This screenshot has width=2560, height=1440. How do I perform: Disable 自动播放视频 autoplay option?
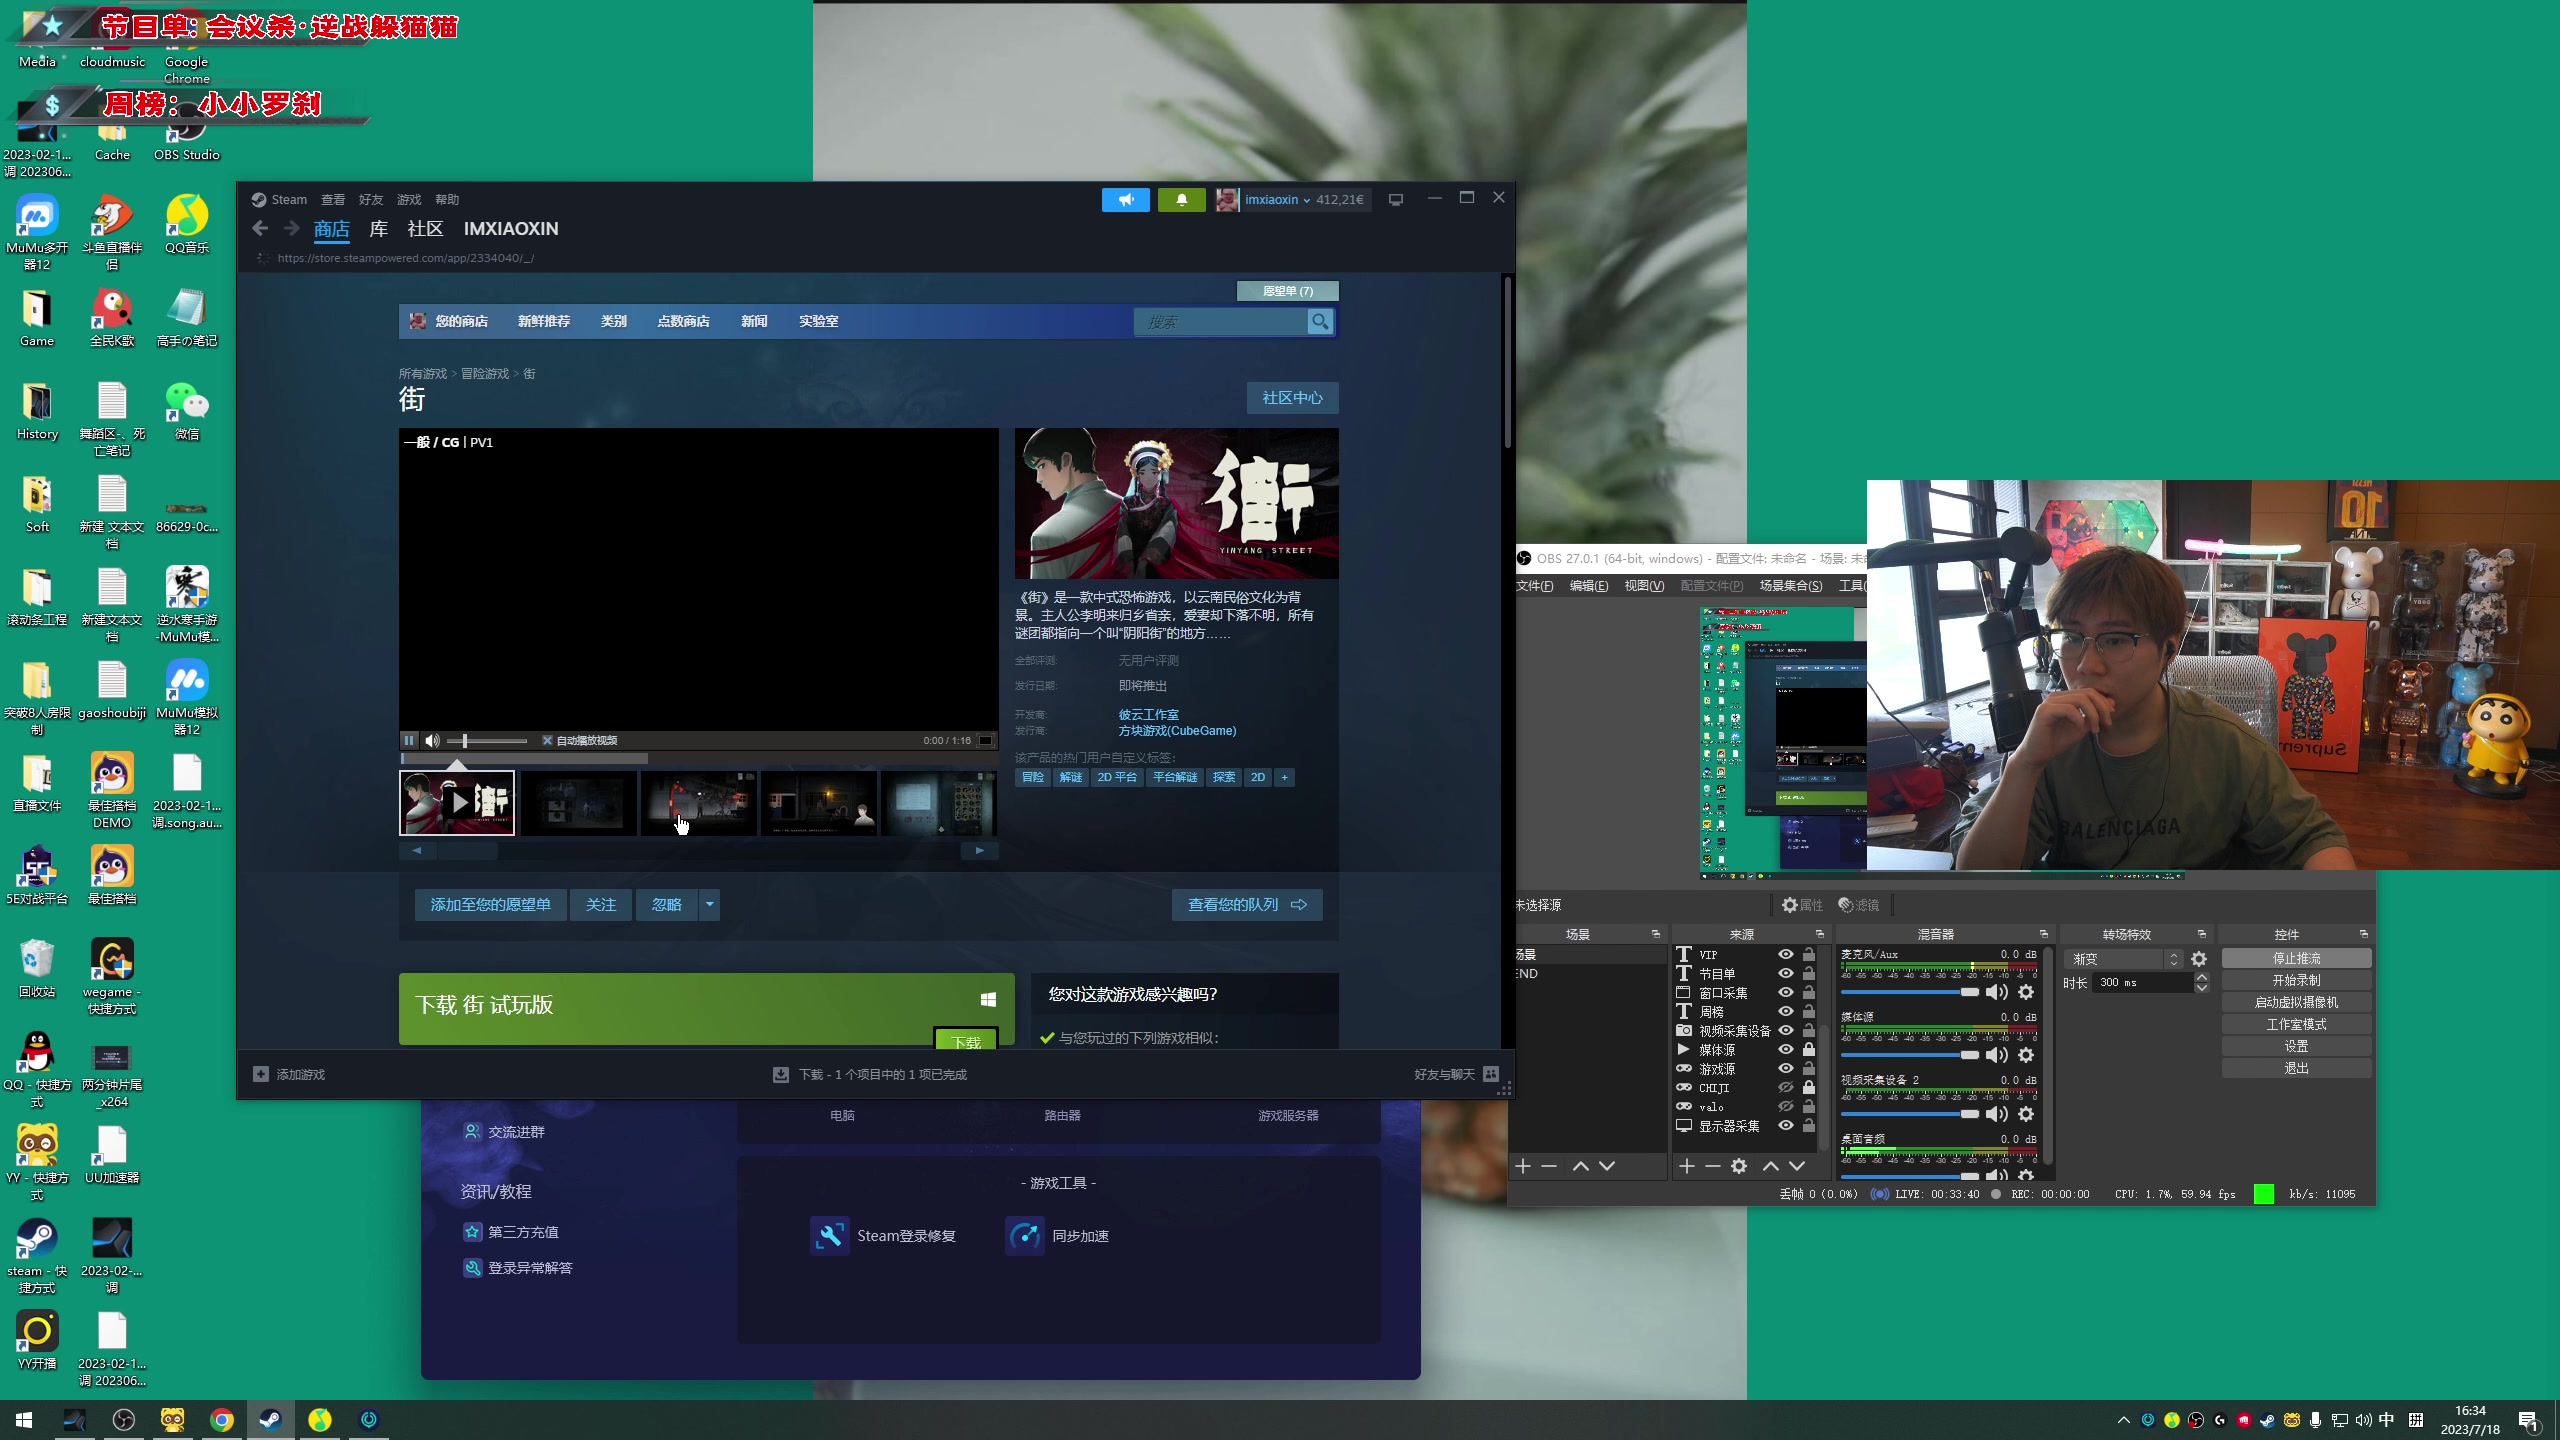(x=548, y=741)
